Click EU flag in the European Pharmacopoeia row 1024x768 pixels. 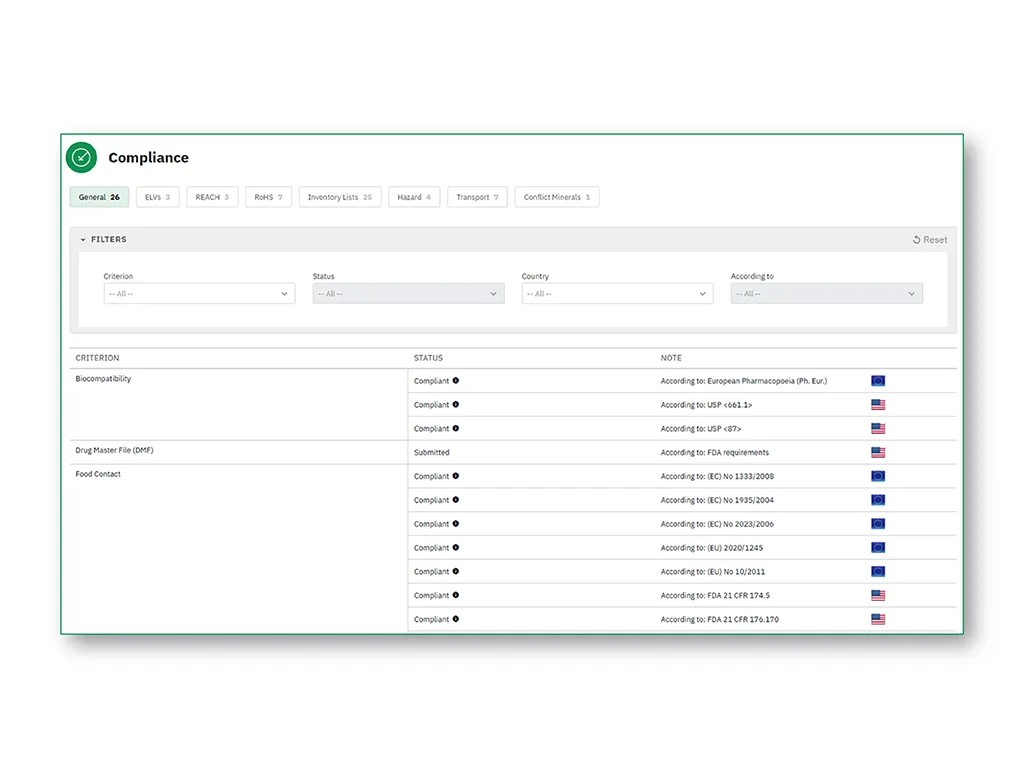pyautogui.click(x=878, y=381)
